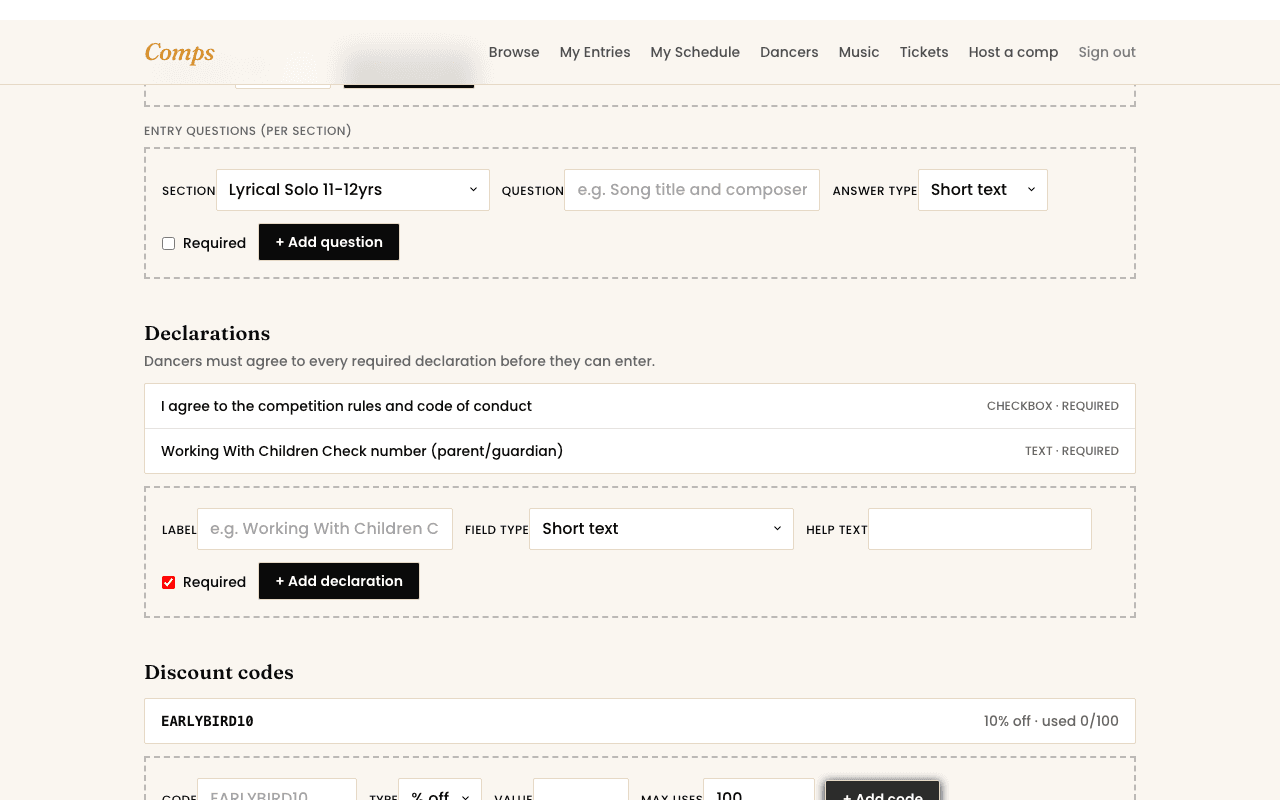Click Sign out
1280x800 pixels.
[1107, 52]
